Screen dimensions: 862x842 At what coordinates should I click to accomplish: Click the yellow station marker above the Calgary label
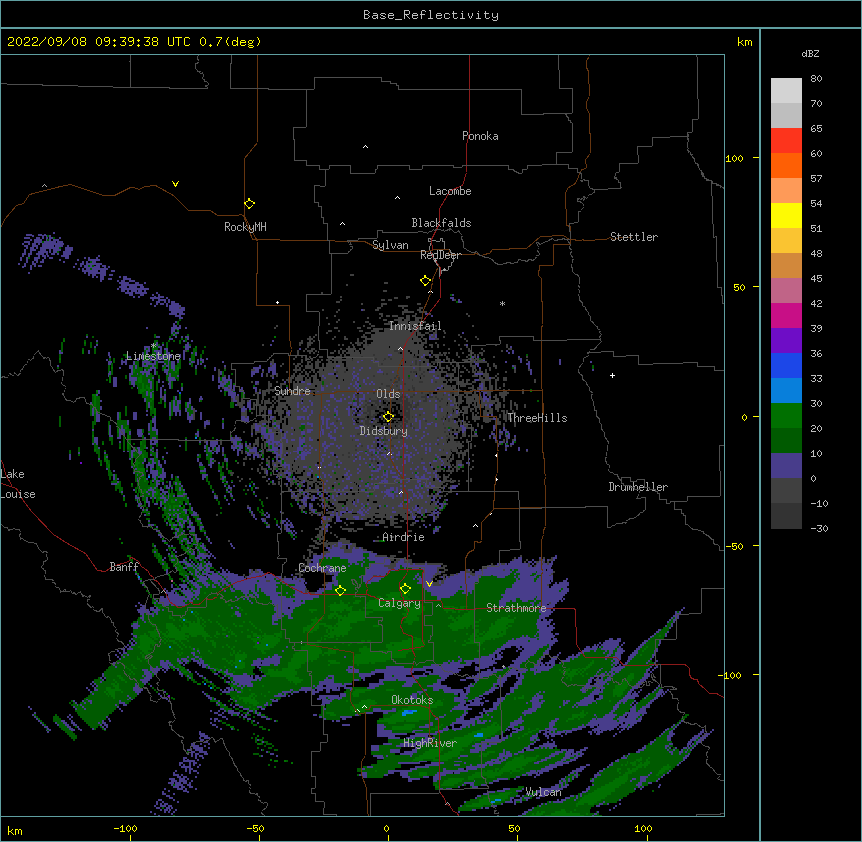405,589
